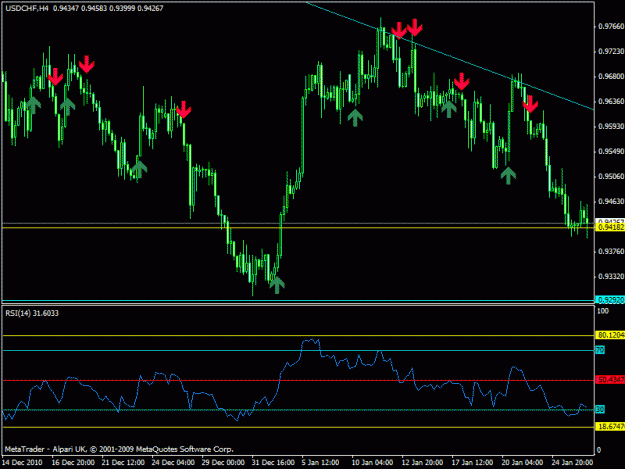The width and height of the screenshot is (625, 469).
Task: Click the 0.96800 price scale label
Action: pyautogui.click(x=611, y=76)
